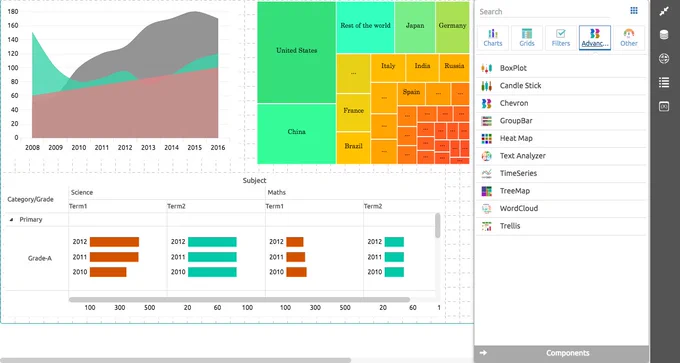680x363 pixels.
Task: Click the France treemap tile
Action: (353, 112)
